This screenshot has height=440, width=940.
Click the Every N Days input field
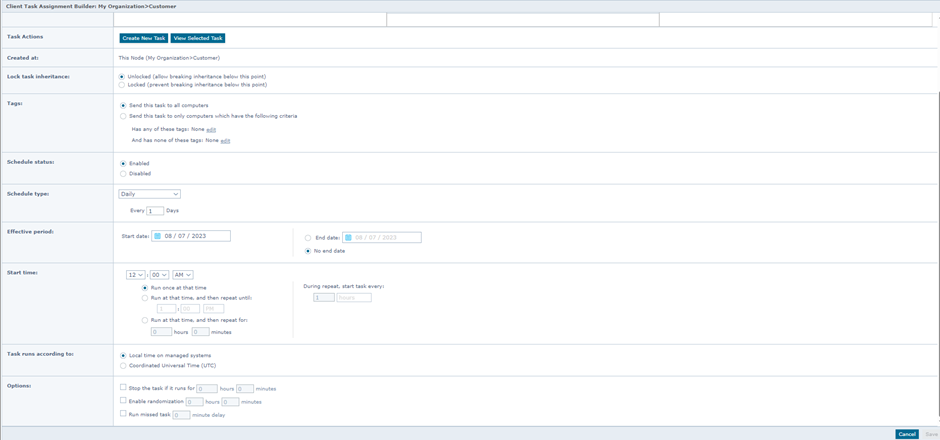[x=155, y=211]
